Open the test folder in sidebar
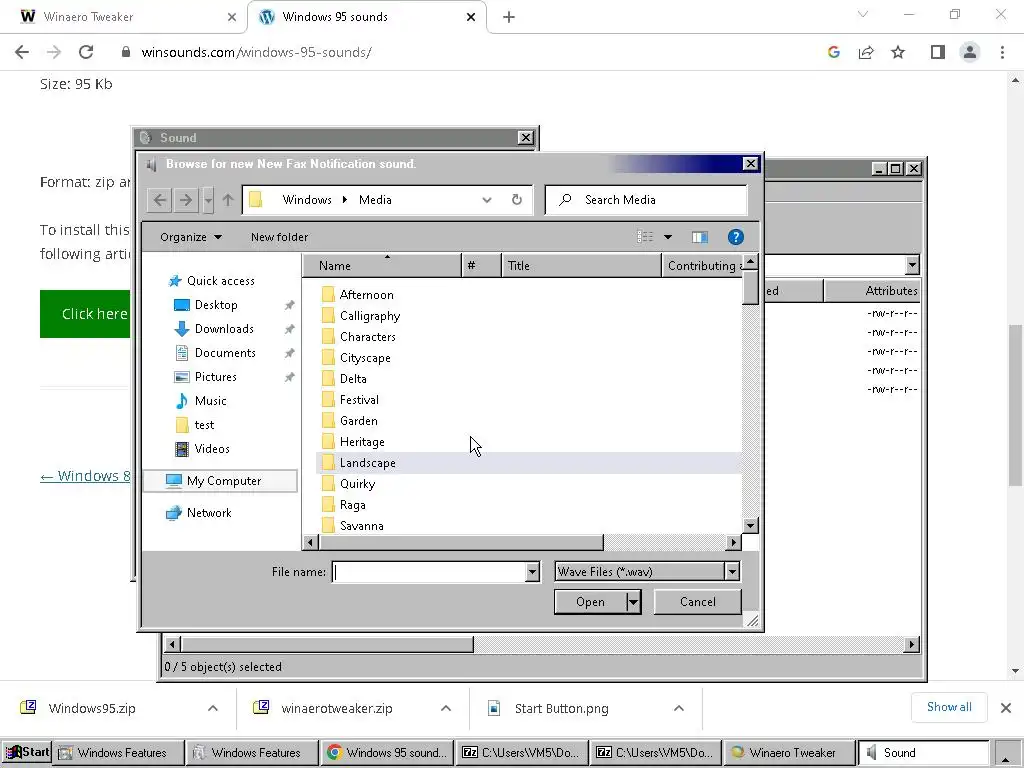 [x=204, y=425]
